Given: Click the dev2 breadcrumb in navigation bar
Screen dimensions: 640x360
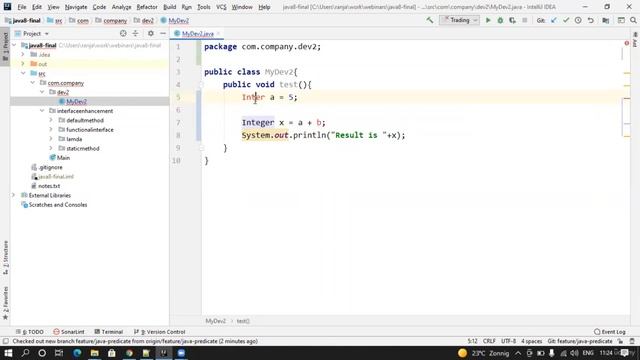Looking at the screenshot, I should (147, 20).
